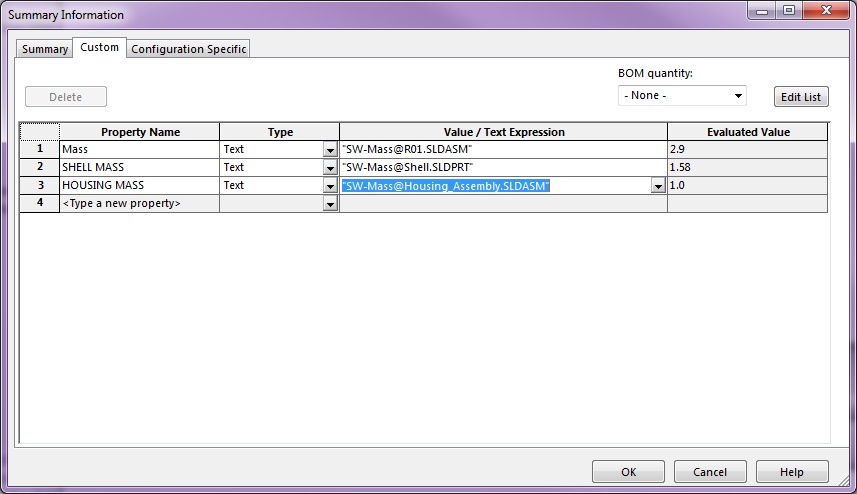Select row header number 4
The image size is (857, 494).
click(x=39, y=203)
